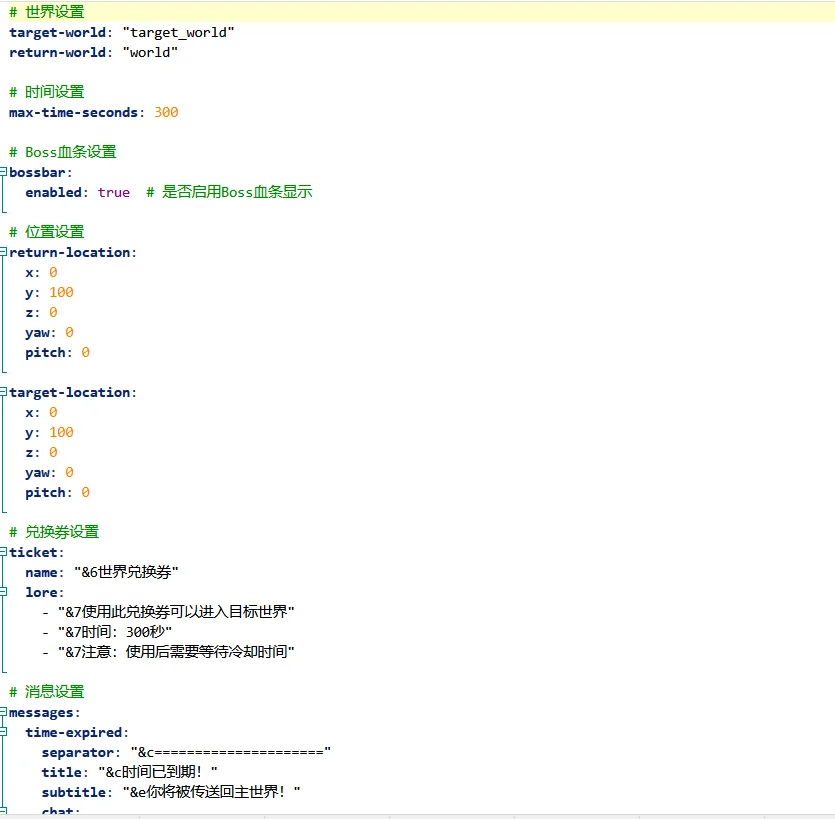Click the "# 兑换券设置" comment
The width and height of the screenshot is (835, 819).
click(54, 532)
